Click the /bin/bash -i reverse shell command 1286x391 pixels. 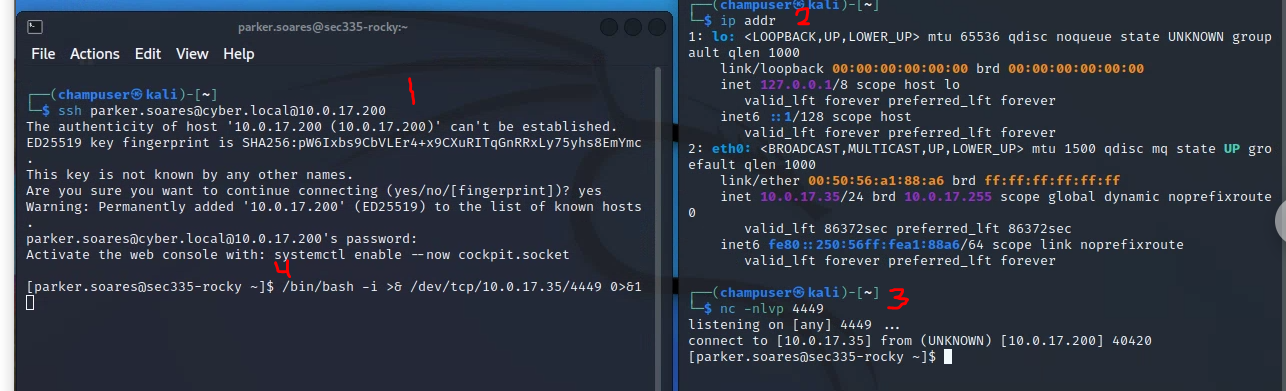tap(462, 287)
